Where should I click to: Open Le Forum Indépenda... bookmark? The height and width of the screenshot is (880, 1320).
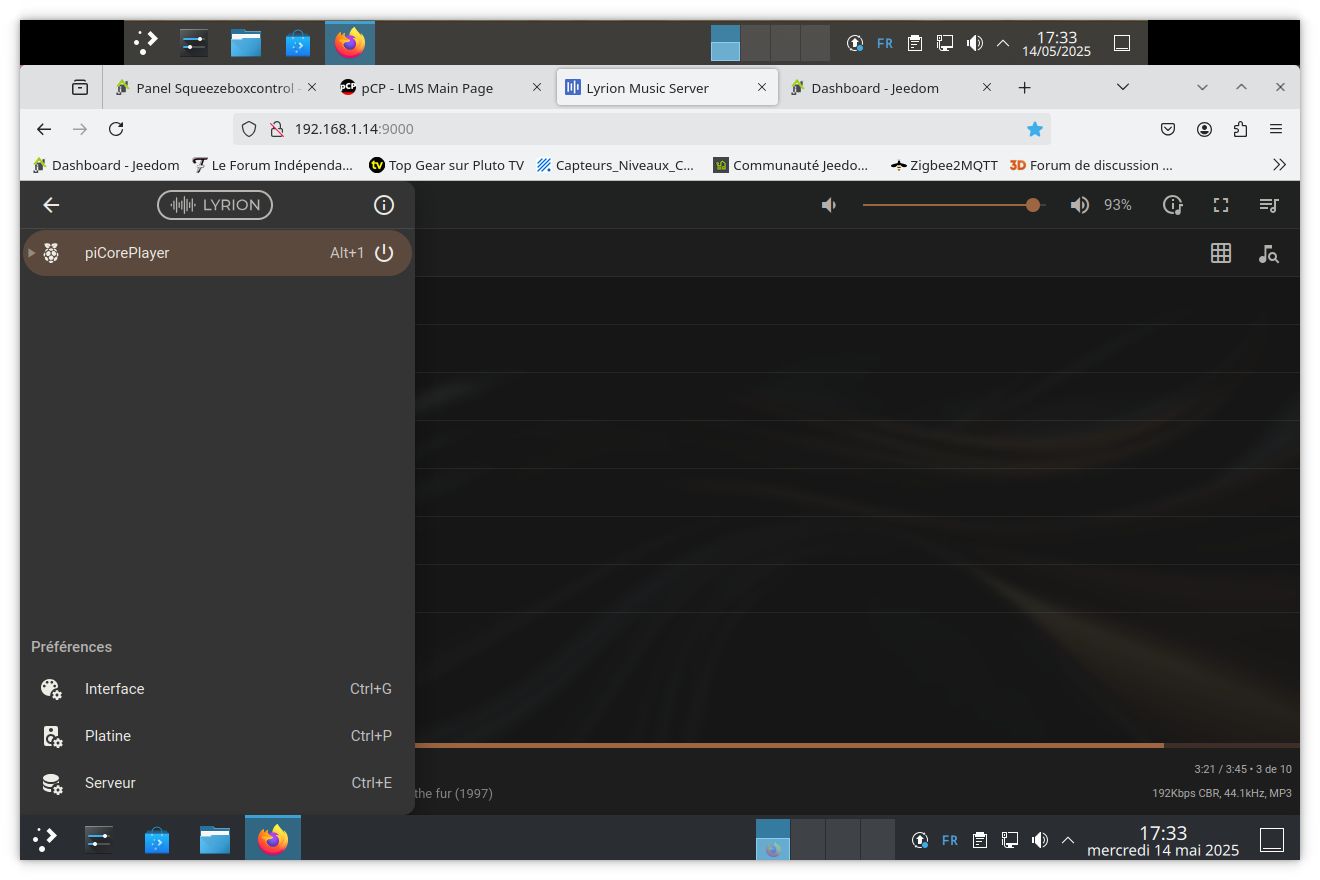pyautogui.click(x=272, y=165)
